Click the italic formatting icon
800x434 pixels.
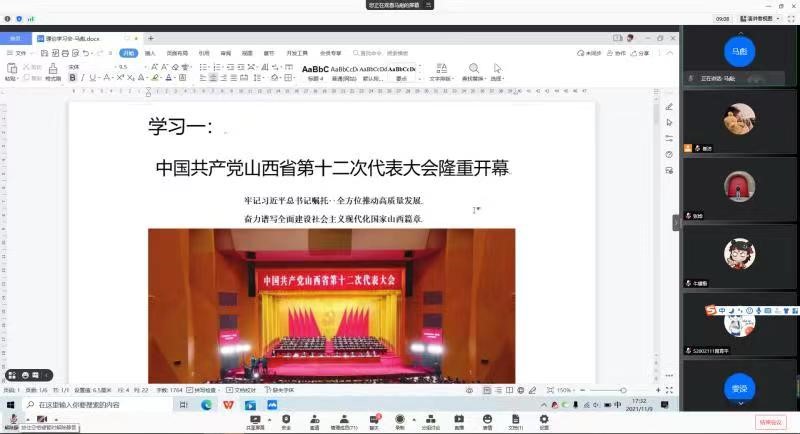pos(83,78)
